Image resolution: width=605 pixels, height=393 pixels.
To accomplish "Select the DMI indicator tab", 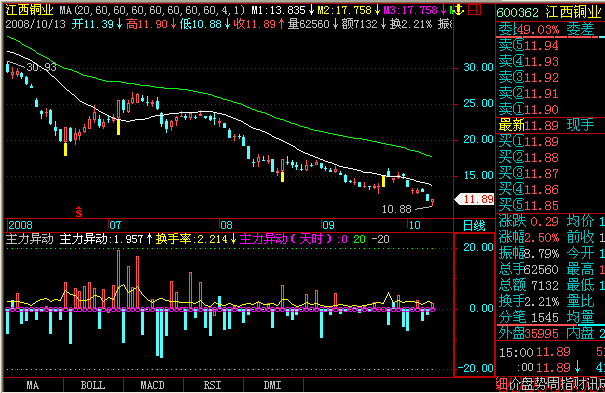I will (273, 385).
